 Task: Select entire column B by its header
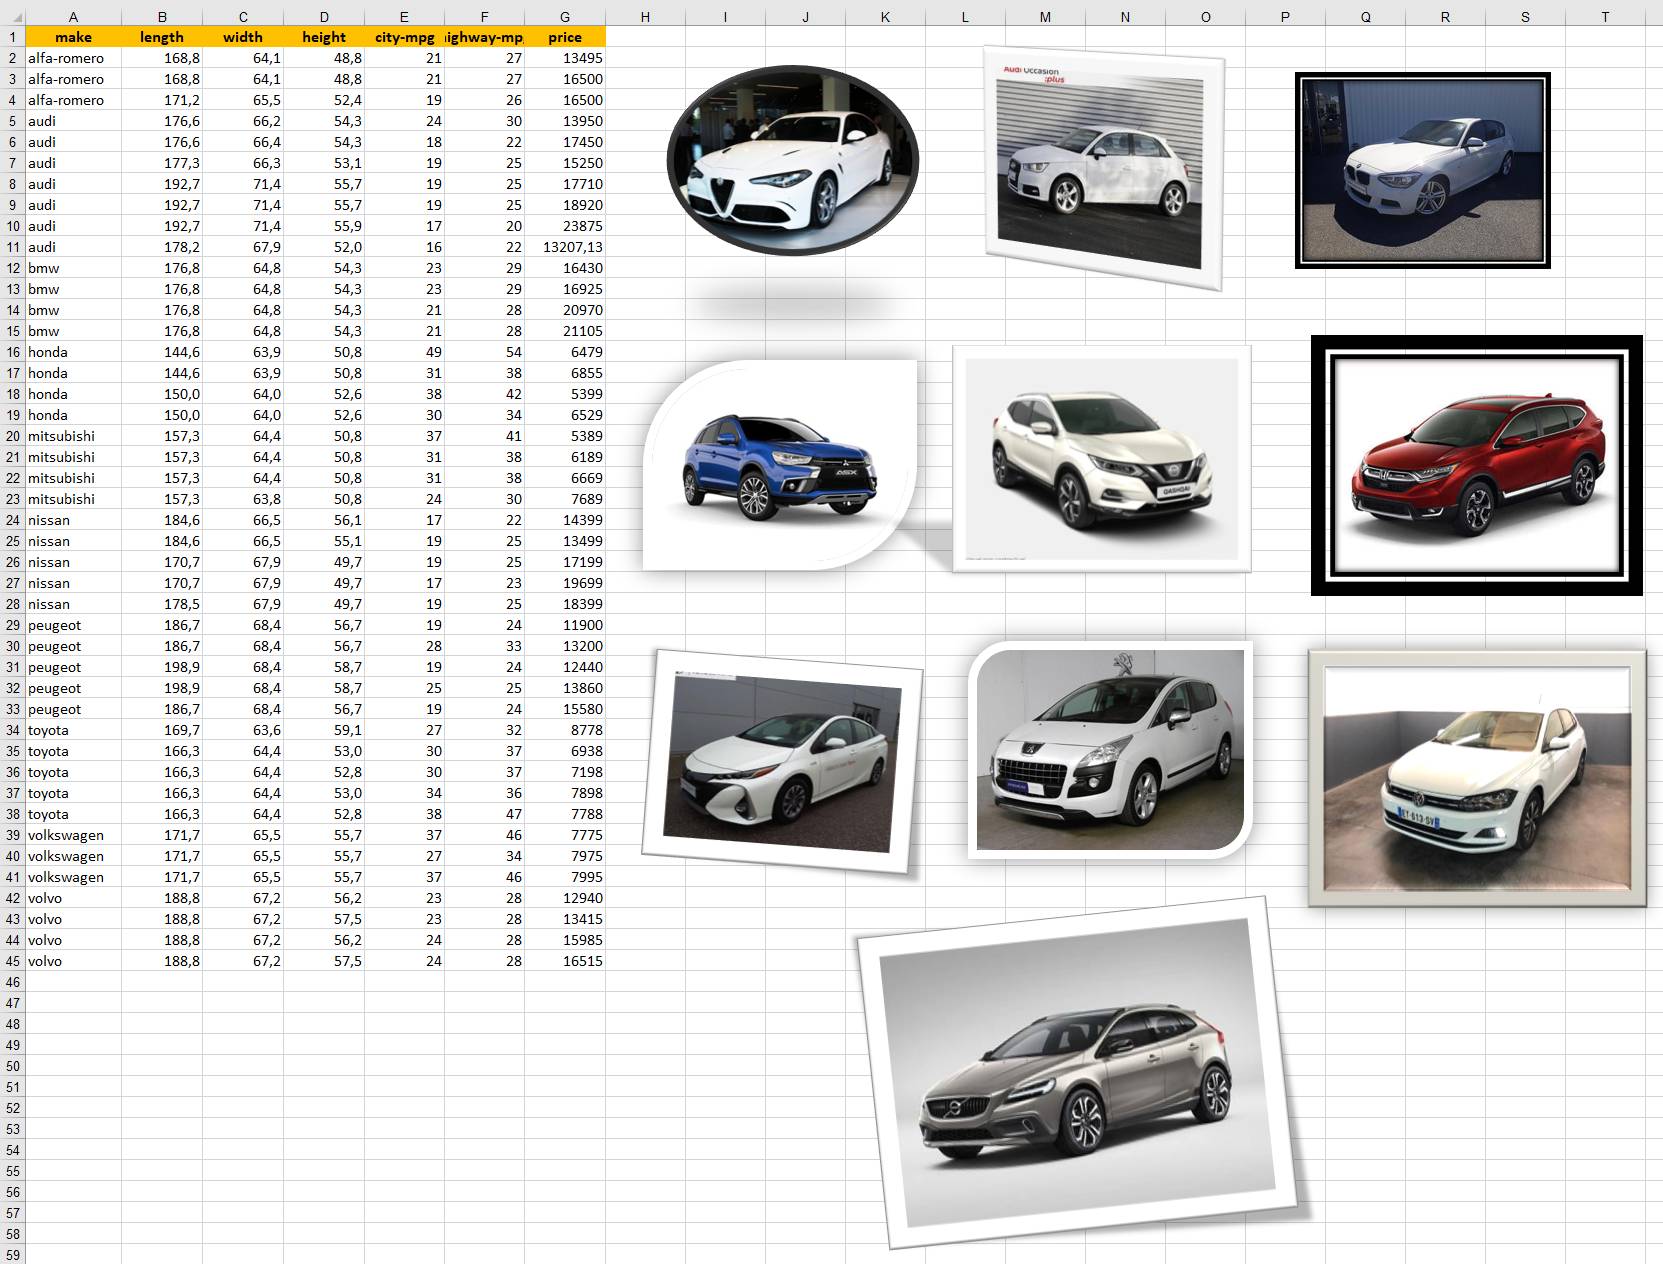pos(162,17)
